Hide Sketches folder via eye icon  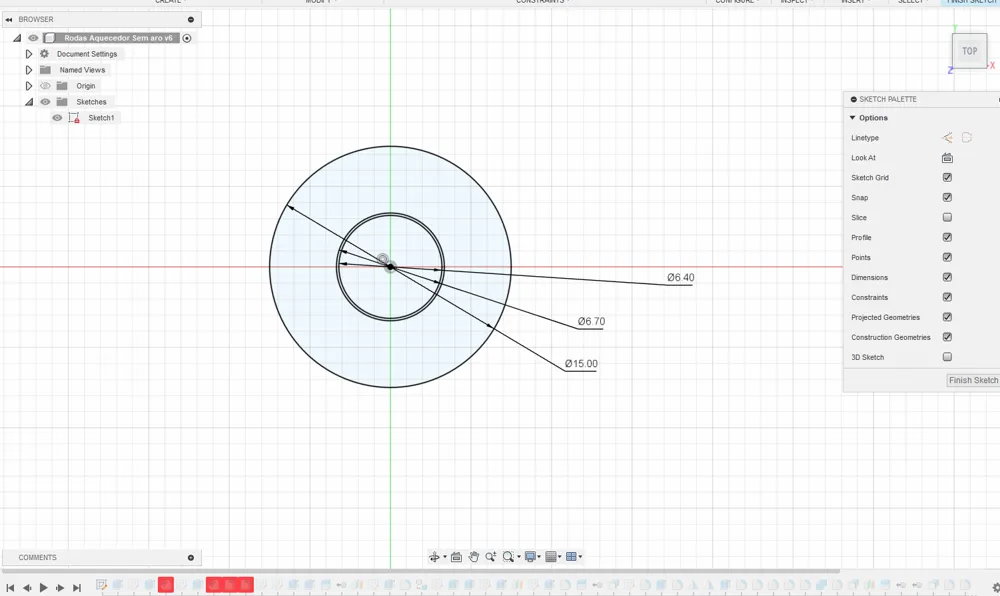pyautogui.click(x=45, y=102)
